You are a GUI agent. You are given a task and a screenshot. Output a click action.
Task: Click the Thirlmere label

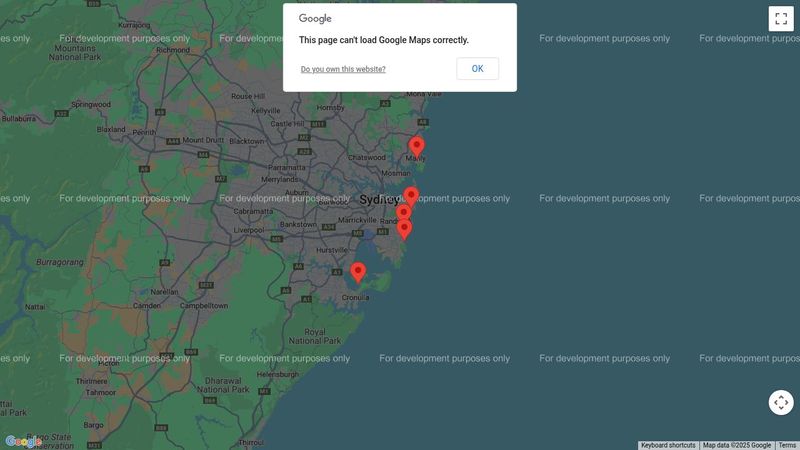92,381
